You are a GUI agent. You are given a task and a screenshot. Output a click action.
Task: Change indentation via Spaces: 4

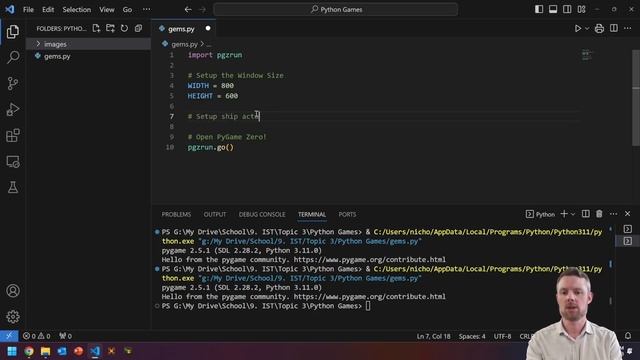(x=472, y=336)
